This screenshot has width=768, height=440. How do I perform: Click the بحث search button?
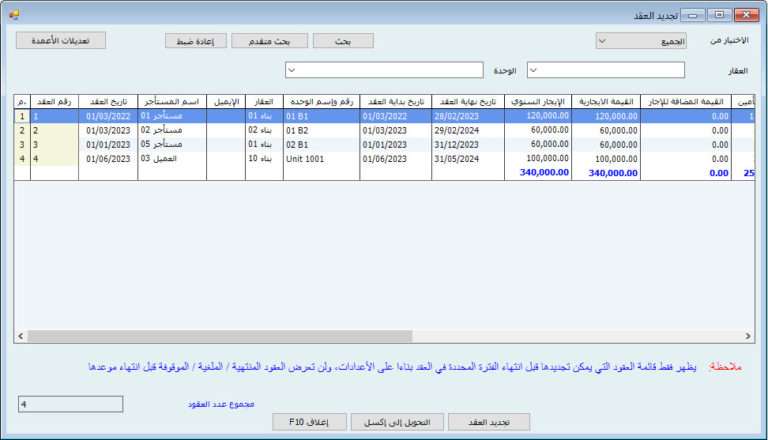tap(343, 41)
